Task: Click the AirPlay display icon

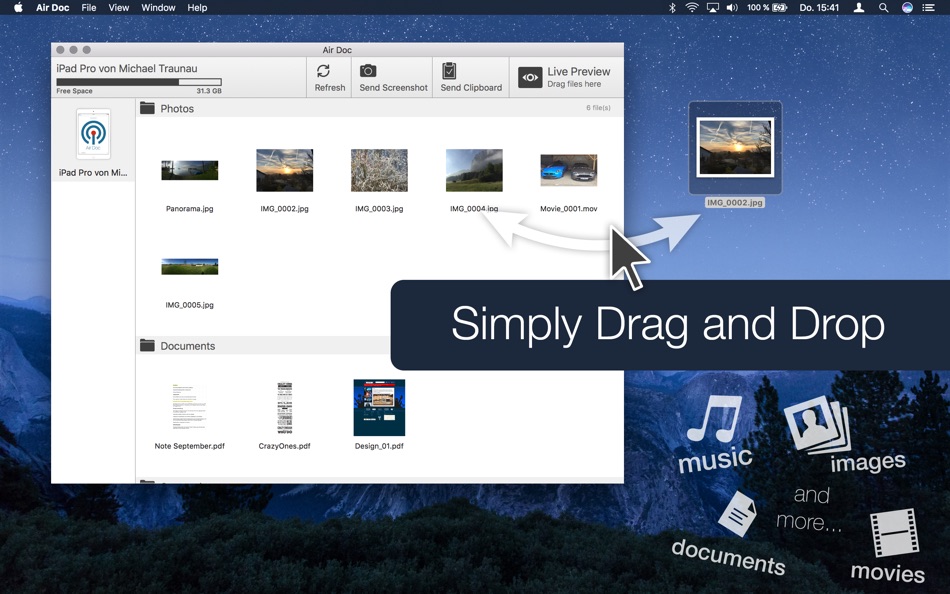Action: point(712,7)
